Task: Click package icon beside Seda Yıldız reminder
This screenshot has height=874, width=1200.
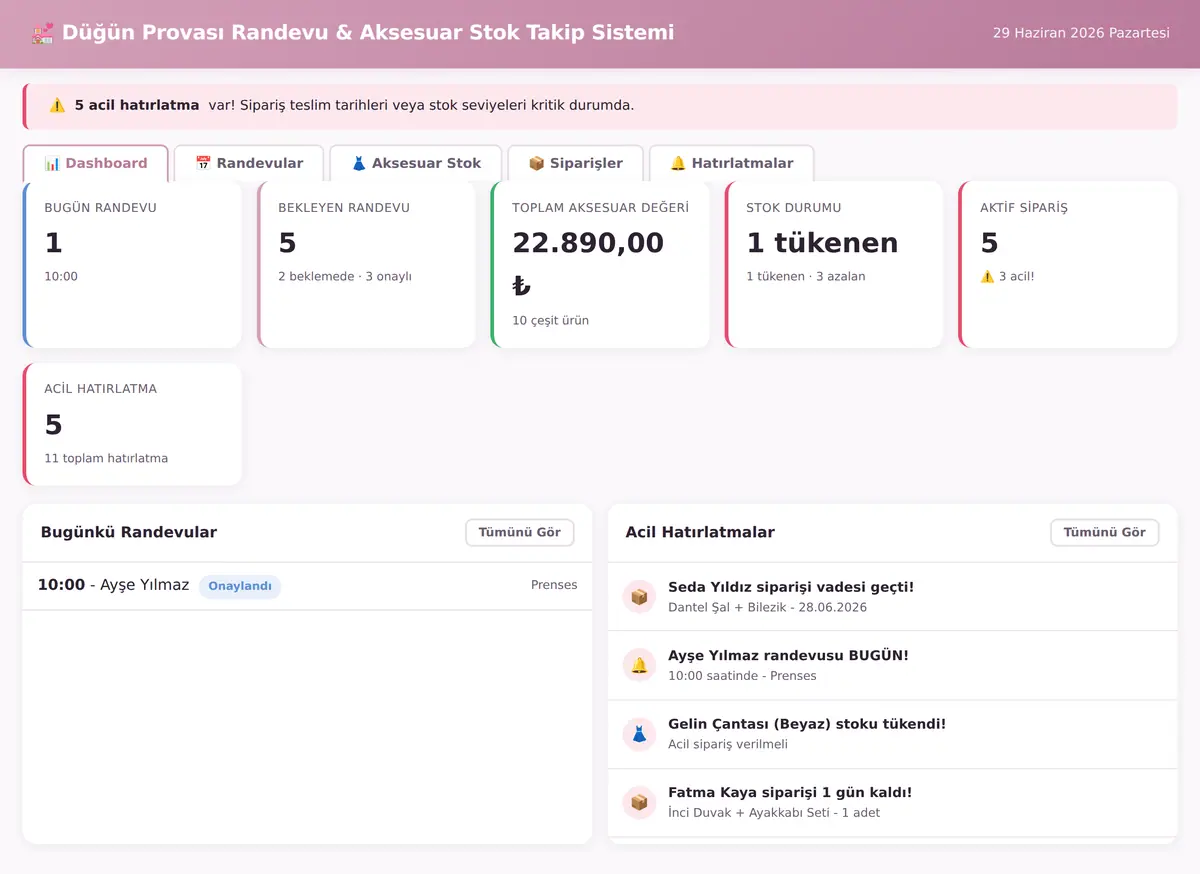Action: (x=639, y=597)
